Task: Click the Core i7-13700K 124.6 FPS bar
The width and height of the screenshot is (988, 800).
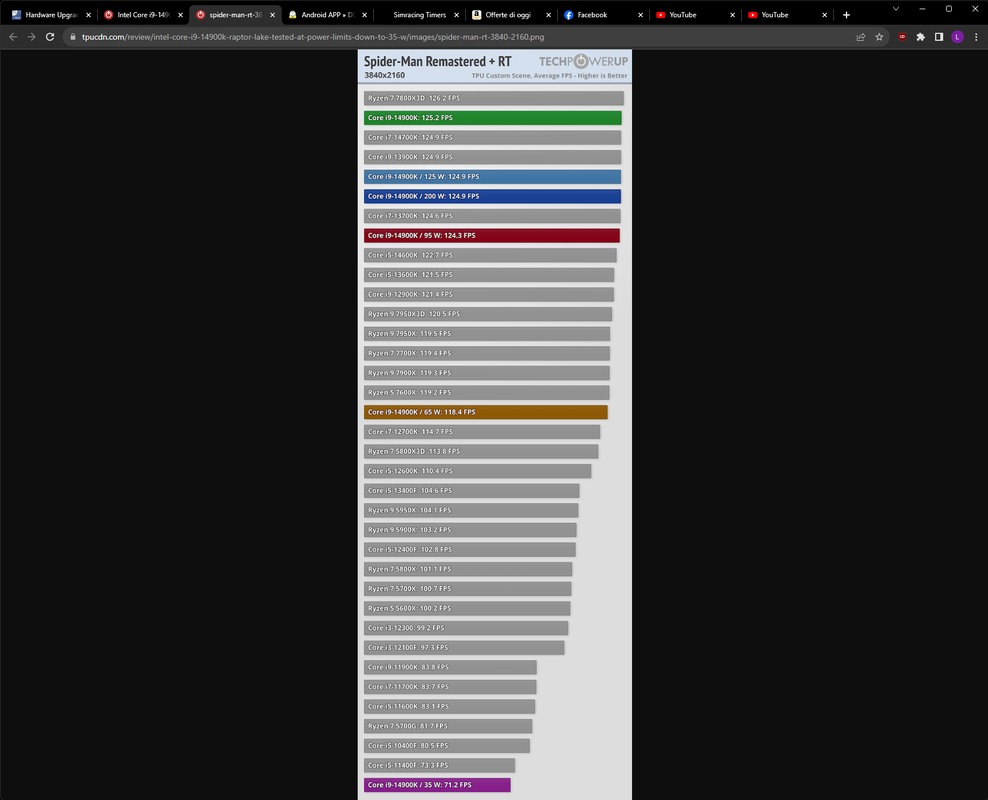Action: [x=491, y=215]
